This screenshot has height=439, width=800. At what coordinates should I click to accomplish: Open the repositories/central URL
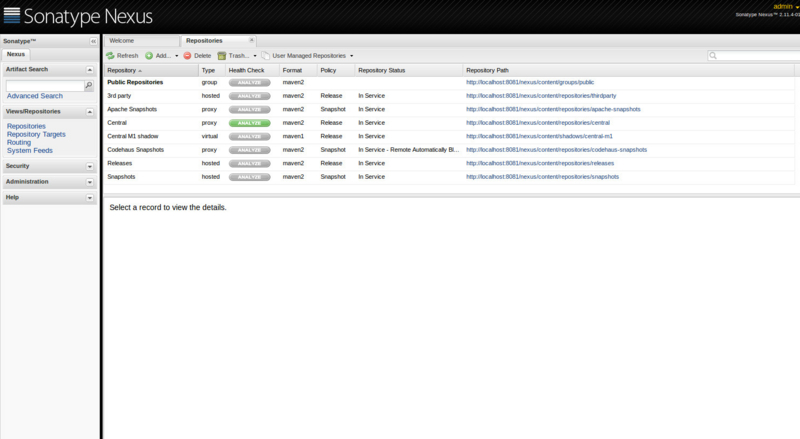click(x=538, y=123)
